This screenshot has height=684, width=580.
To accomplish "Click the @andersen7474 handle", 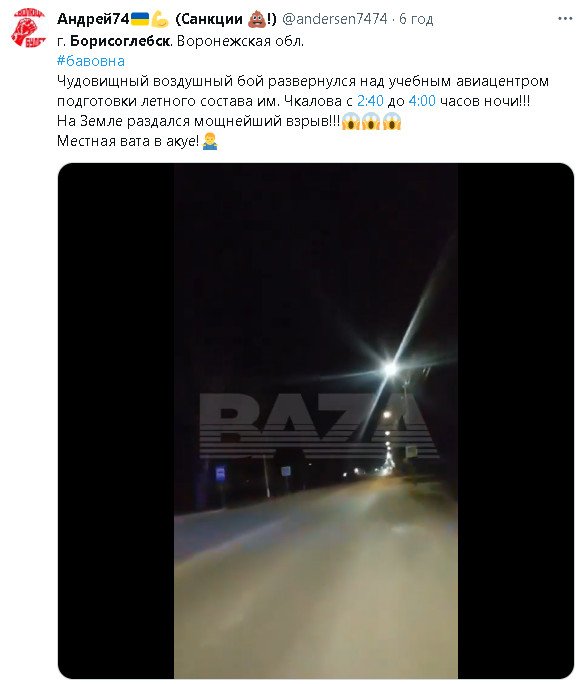I will coord(334,19).
